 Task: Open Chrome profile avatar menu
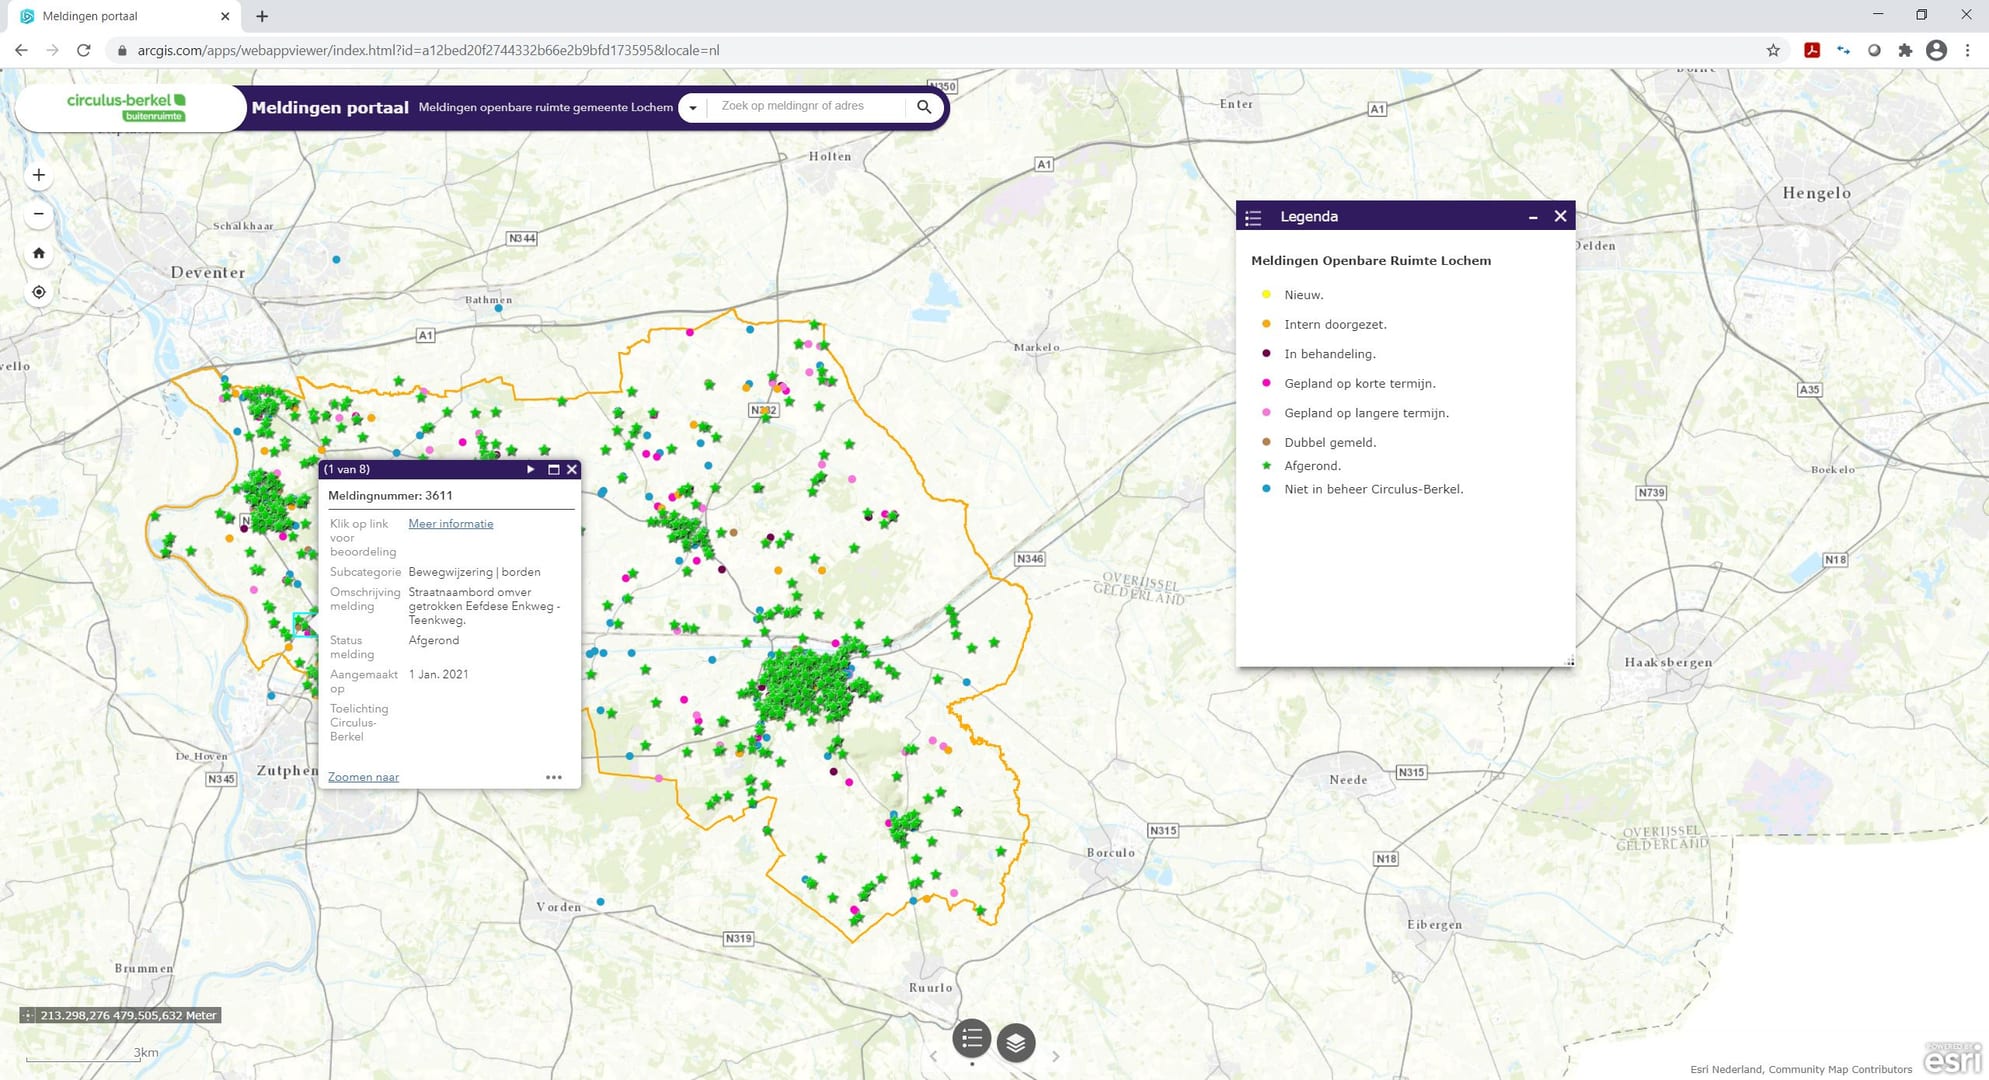(1936, 50)
